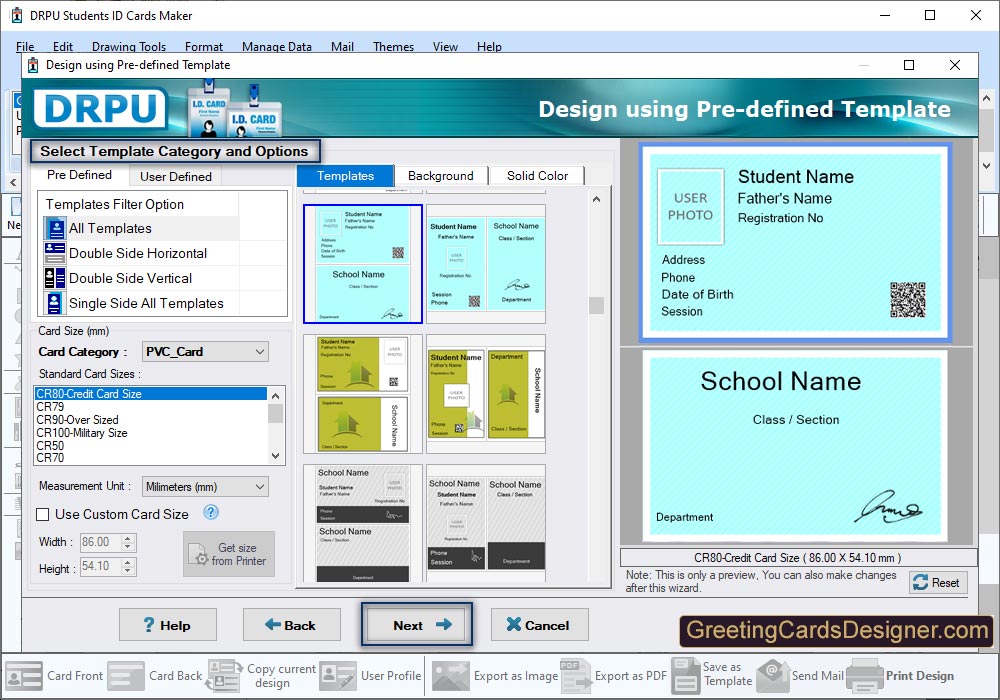Click the Reset preview button

tap(938, 582)
